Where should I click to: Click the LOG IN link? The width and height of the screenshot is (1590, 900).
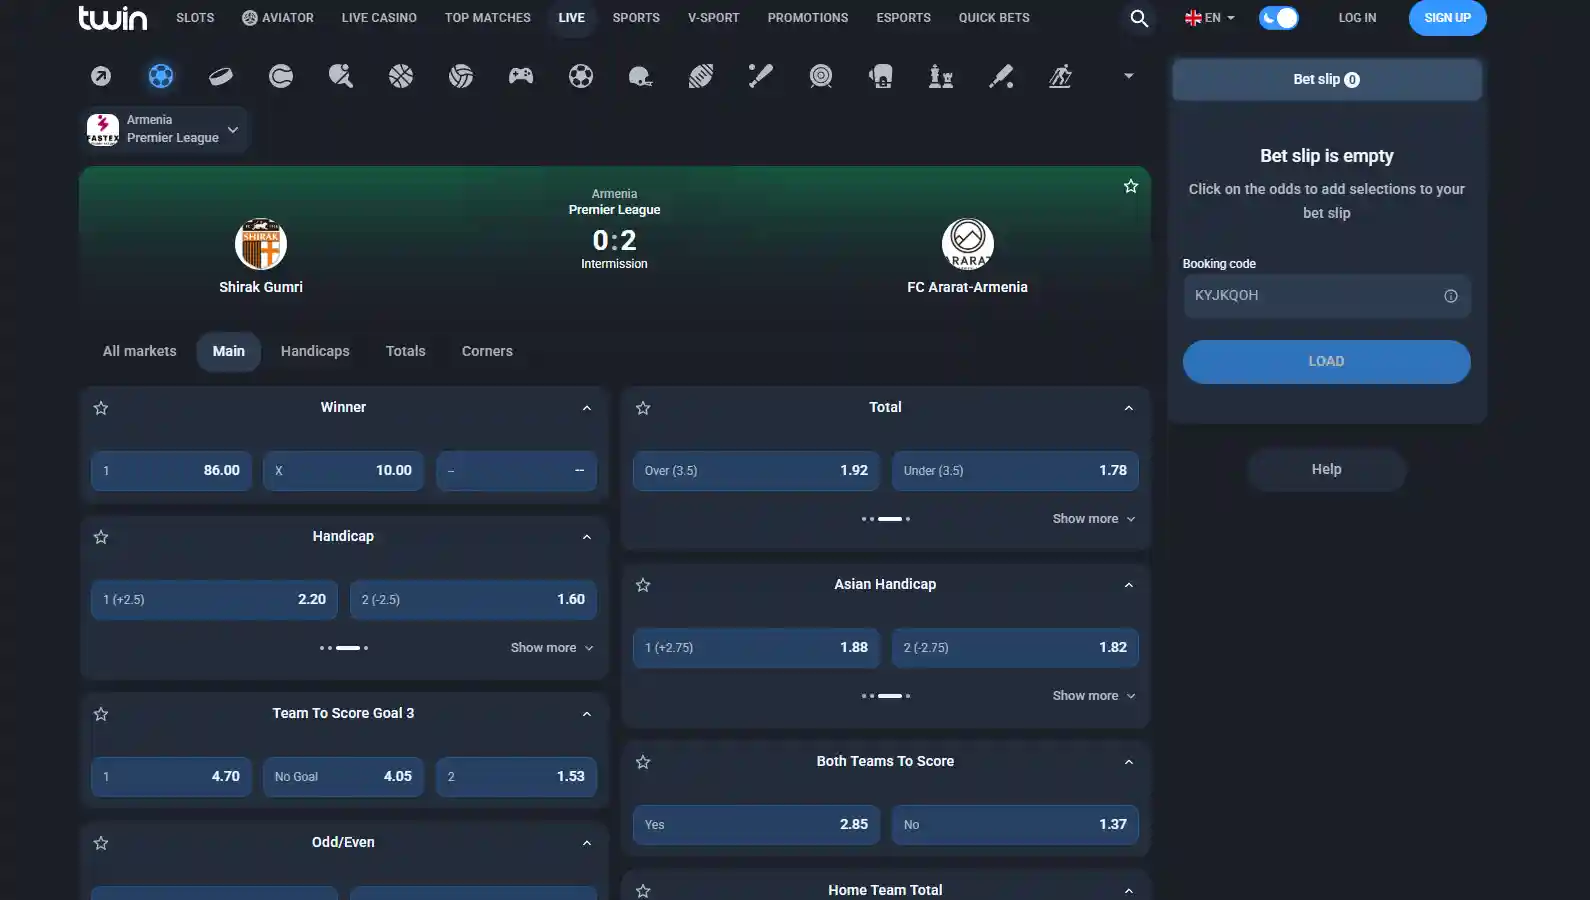(x=1357, y=18)
